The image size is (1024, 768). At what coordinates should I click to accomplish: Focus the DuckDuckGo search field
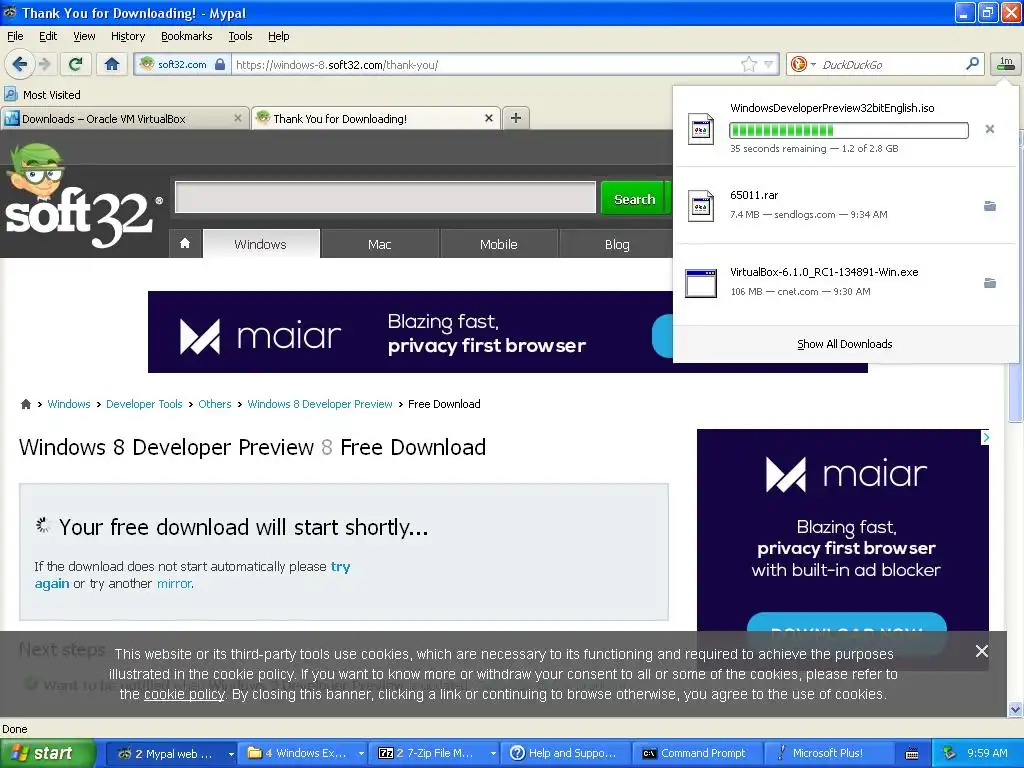tap(891, 64)
